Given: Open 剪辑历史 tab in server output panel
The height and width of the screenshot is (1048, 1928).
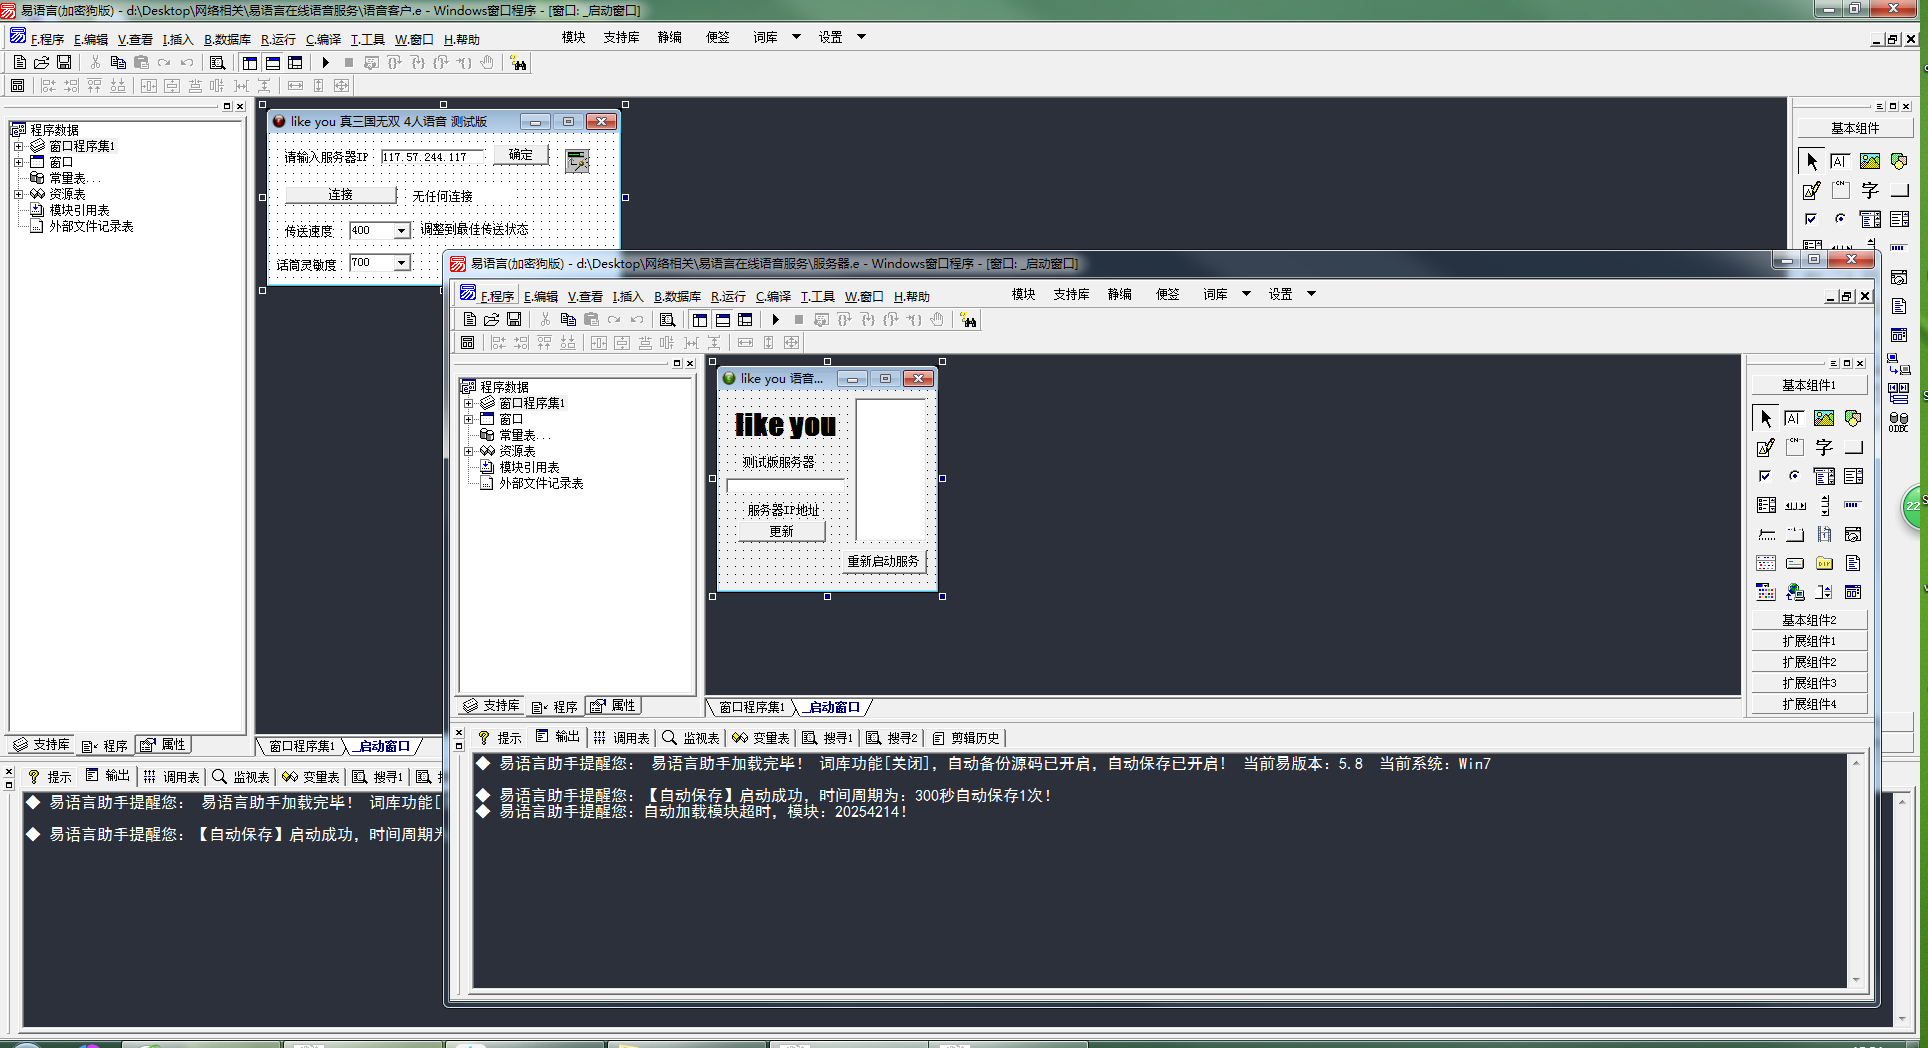Looking at the screenshot, I should (x=966, y=738).
